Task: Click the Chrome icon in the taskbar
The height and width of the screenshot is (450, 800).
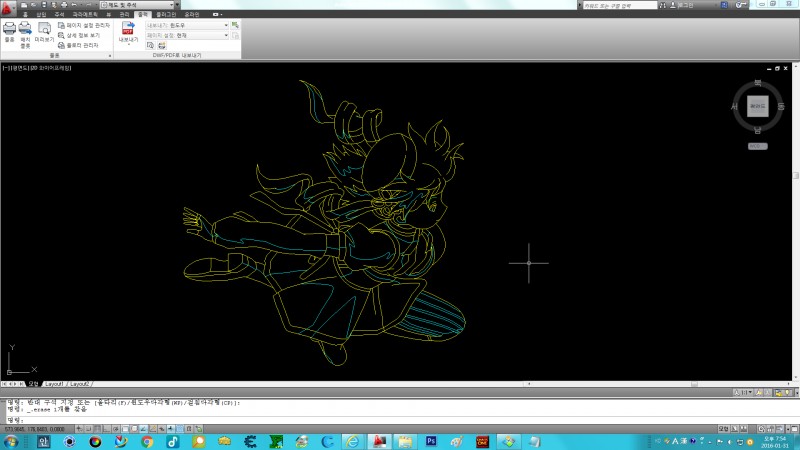Action: [x=147, y=441]
